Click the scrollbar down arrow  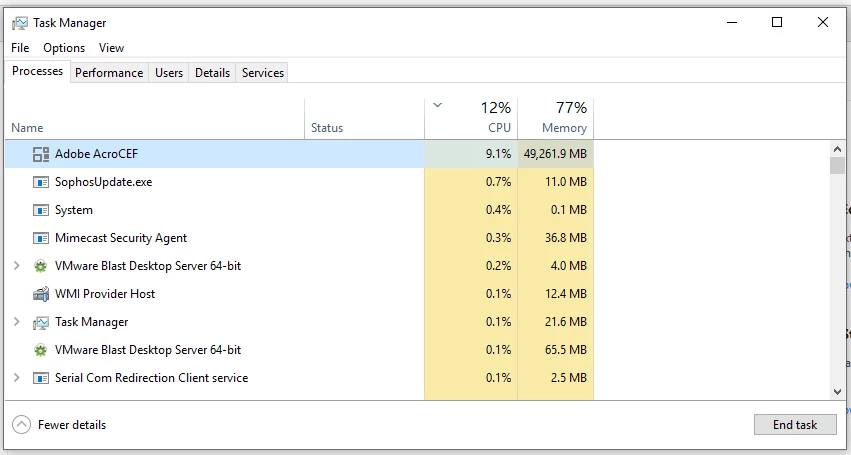[837, 392]
